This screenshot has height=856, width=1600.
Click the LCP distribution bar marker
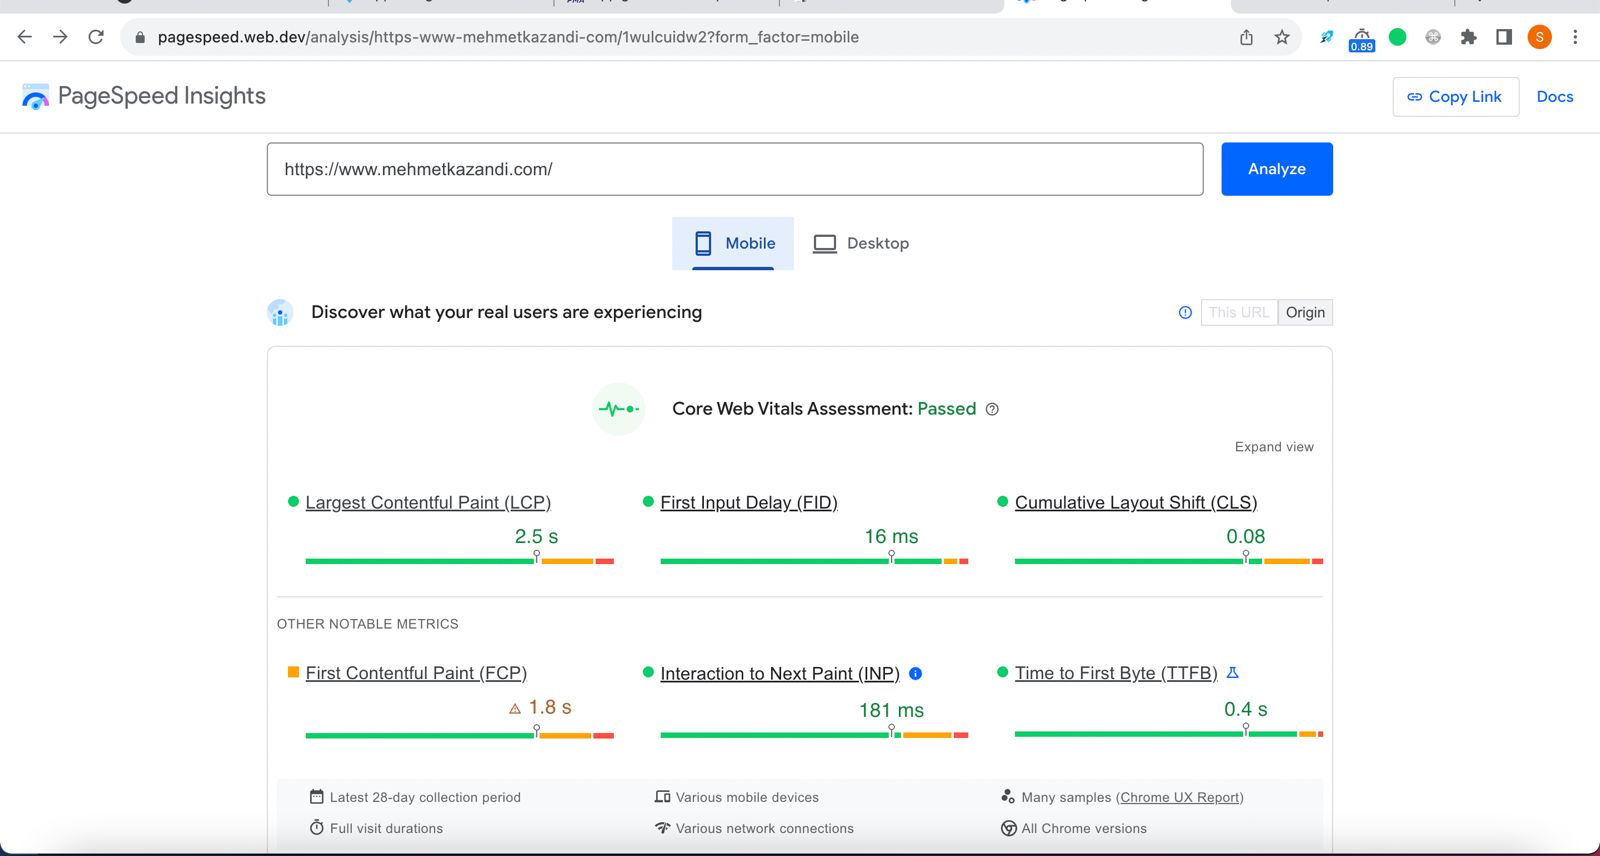coord(537,556)
